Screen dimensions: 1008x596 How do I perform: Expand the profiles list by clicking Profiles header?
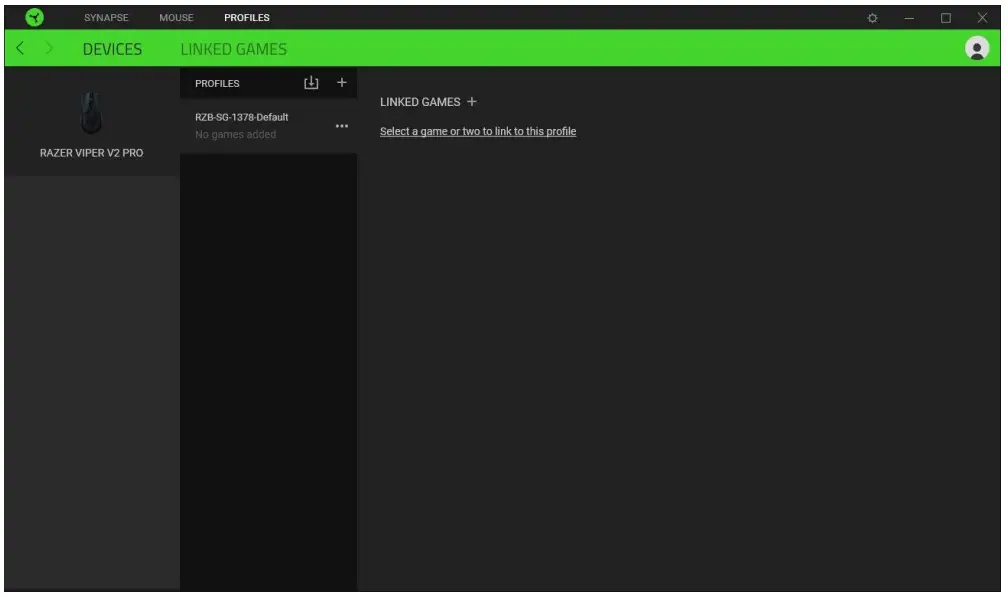click(219, 83)
